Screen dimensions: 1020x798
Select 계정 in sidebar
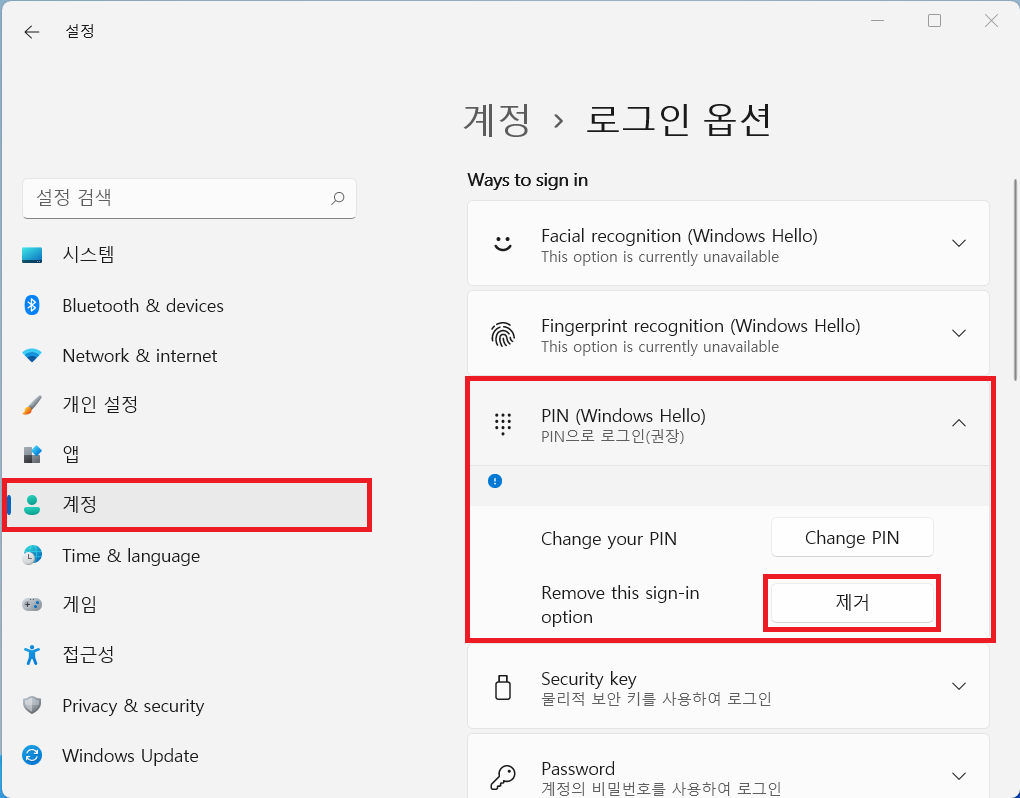(187, 505)
